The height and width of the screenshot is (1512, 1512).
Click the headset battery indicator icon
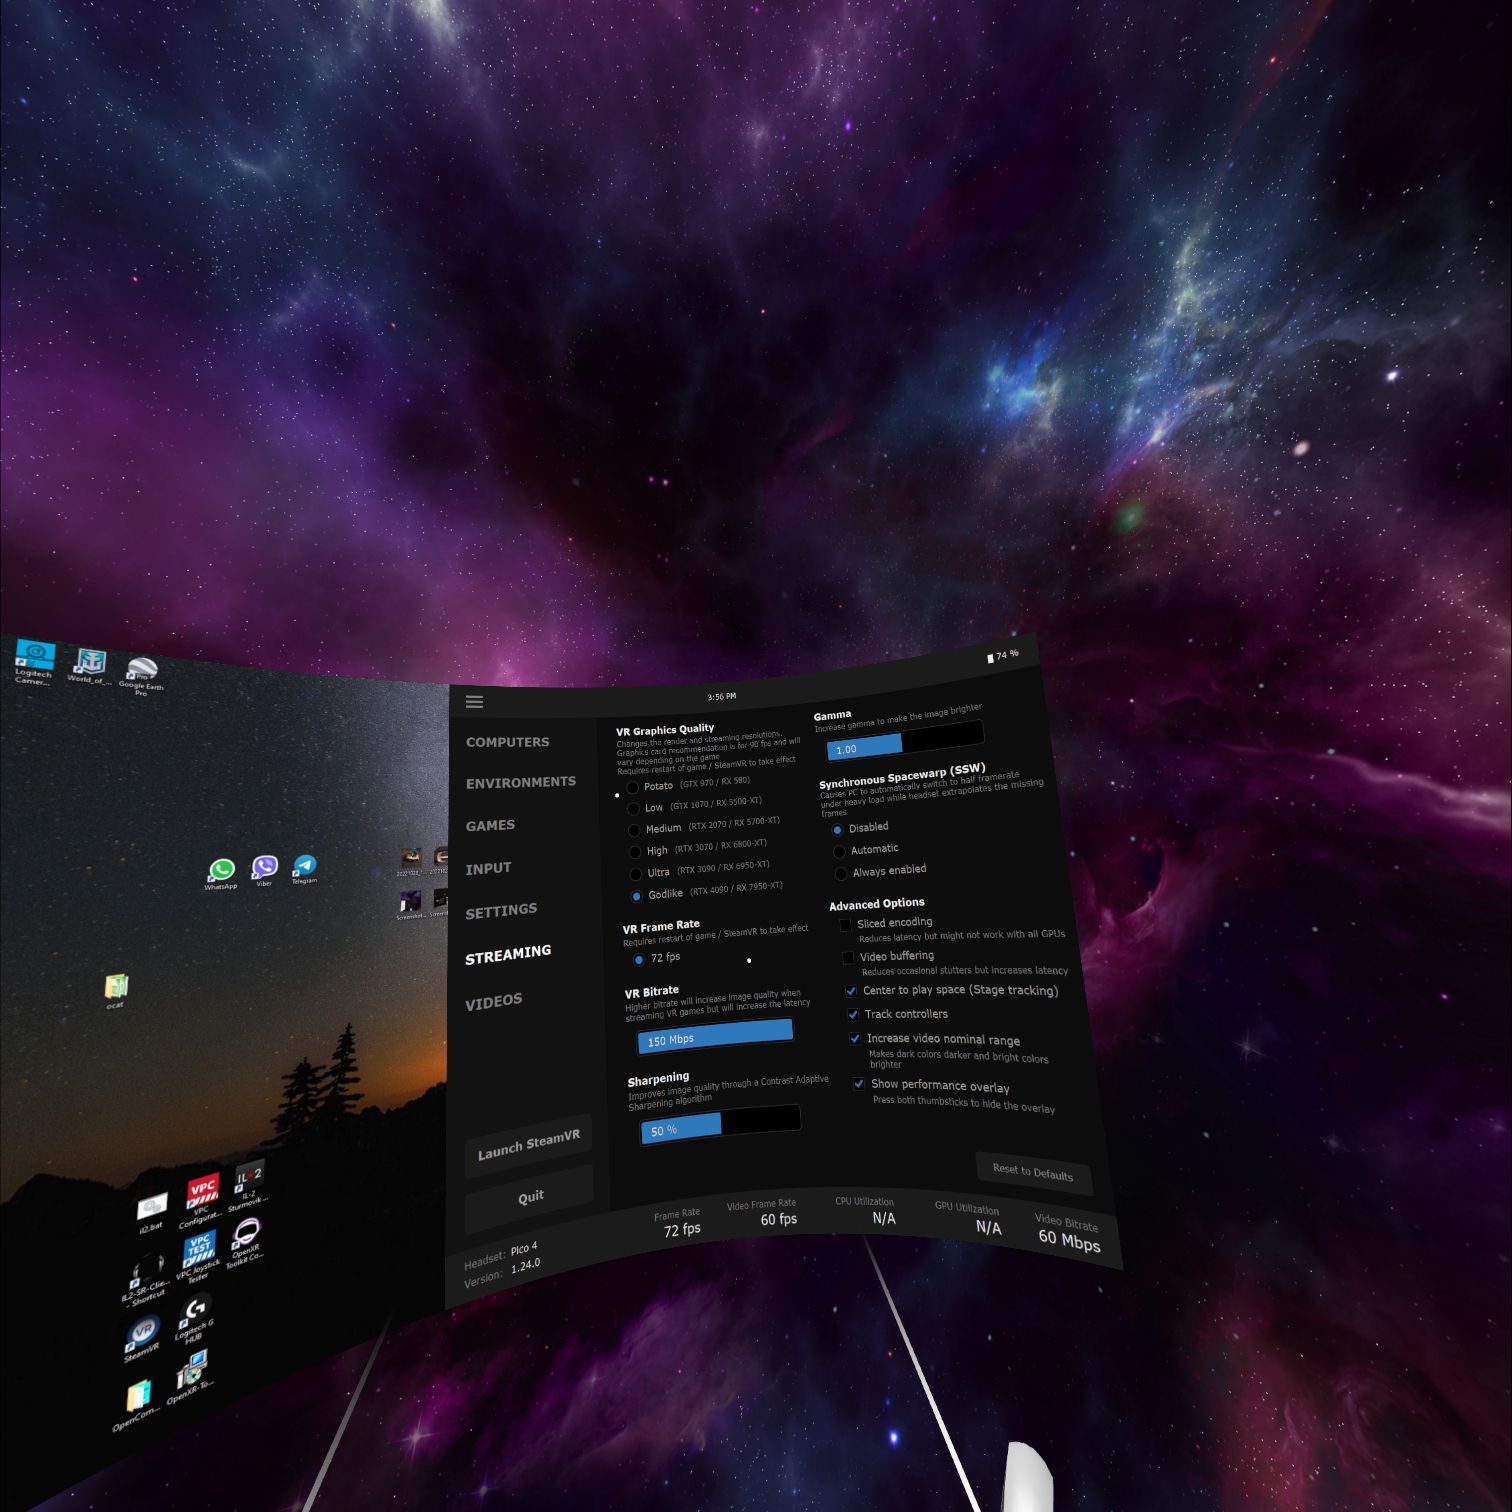coord(990,658)
